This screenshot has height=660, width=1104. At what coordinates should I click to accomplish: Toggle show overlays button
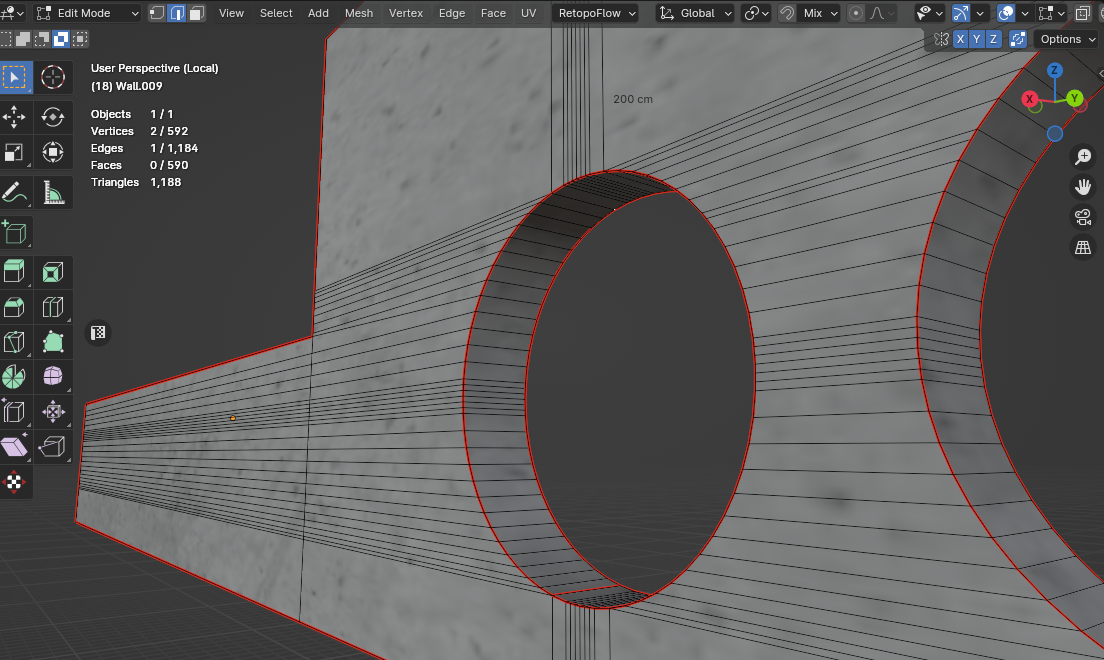click(1006, 13)
